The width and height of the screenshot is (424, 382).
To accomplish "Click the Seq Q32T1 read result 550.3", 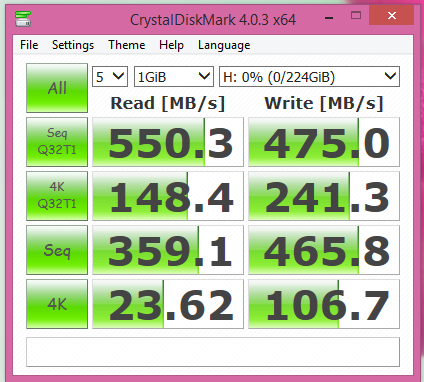I will [168, 142].
